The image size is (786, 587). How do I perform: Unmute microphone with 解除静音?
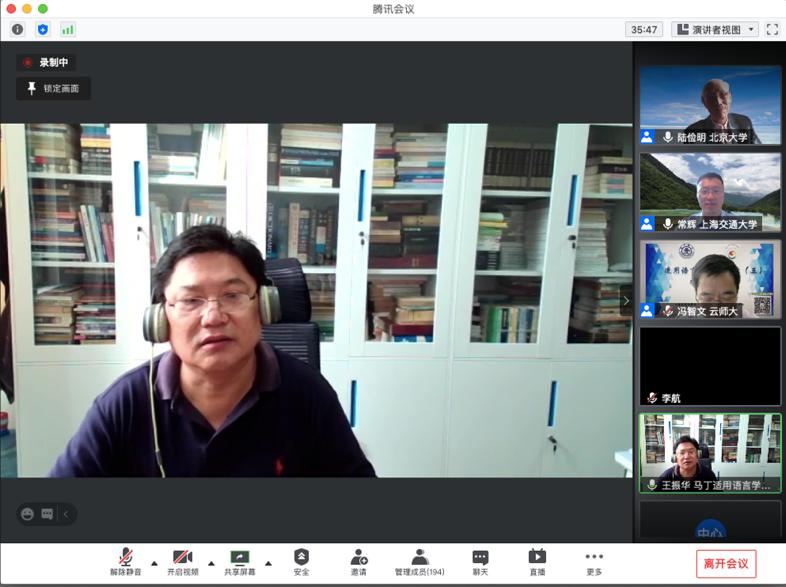point(125,562)
